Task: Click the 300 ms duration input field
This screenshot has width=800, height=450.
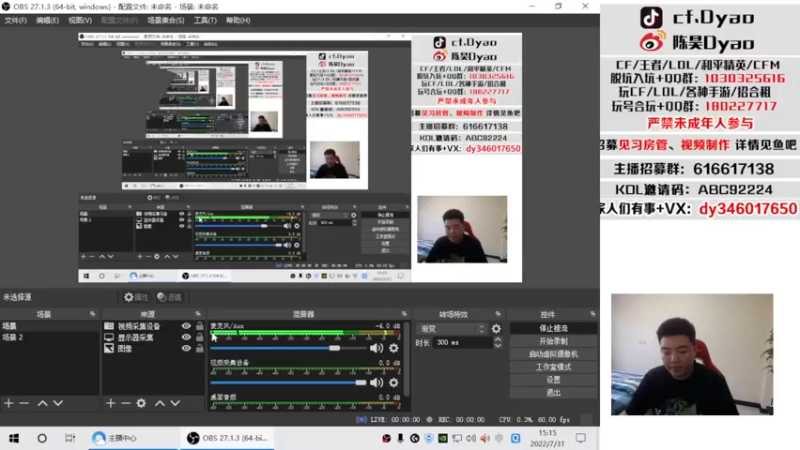Action: 464,342
